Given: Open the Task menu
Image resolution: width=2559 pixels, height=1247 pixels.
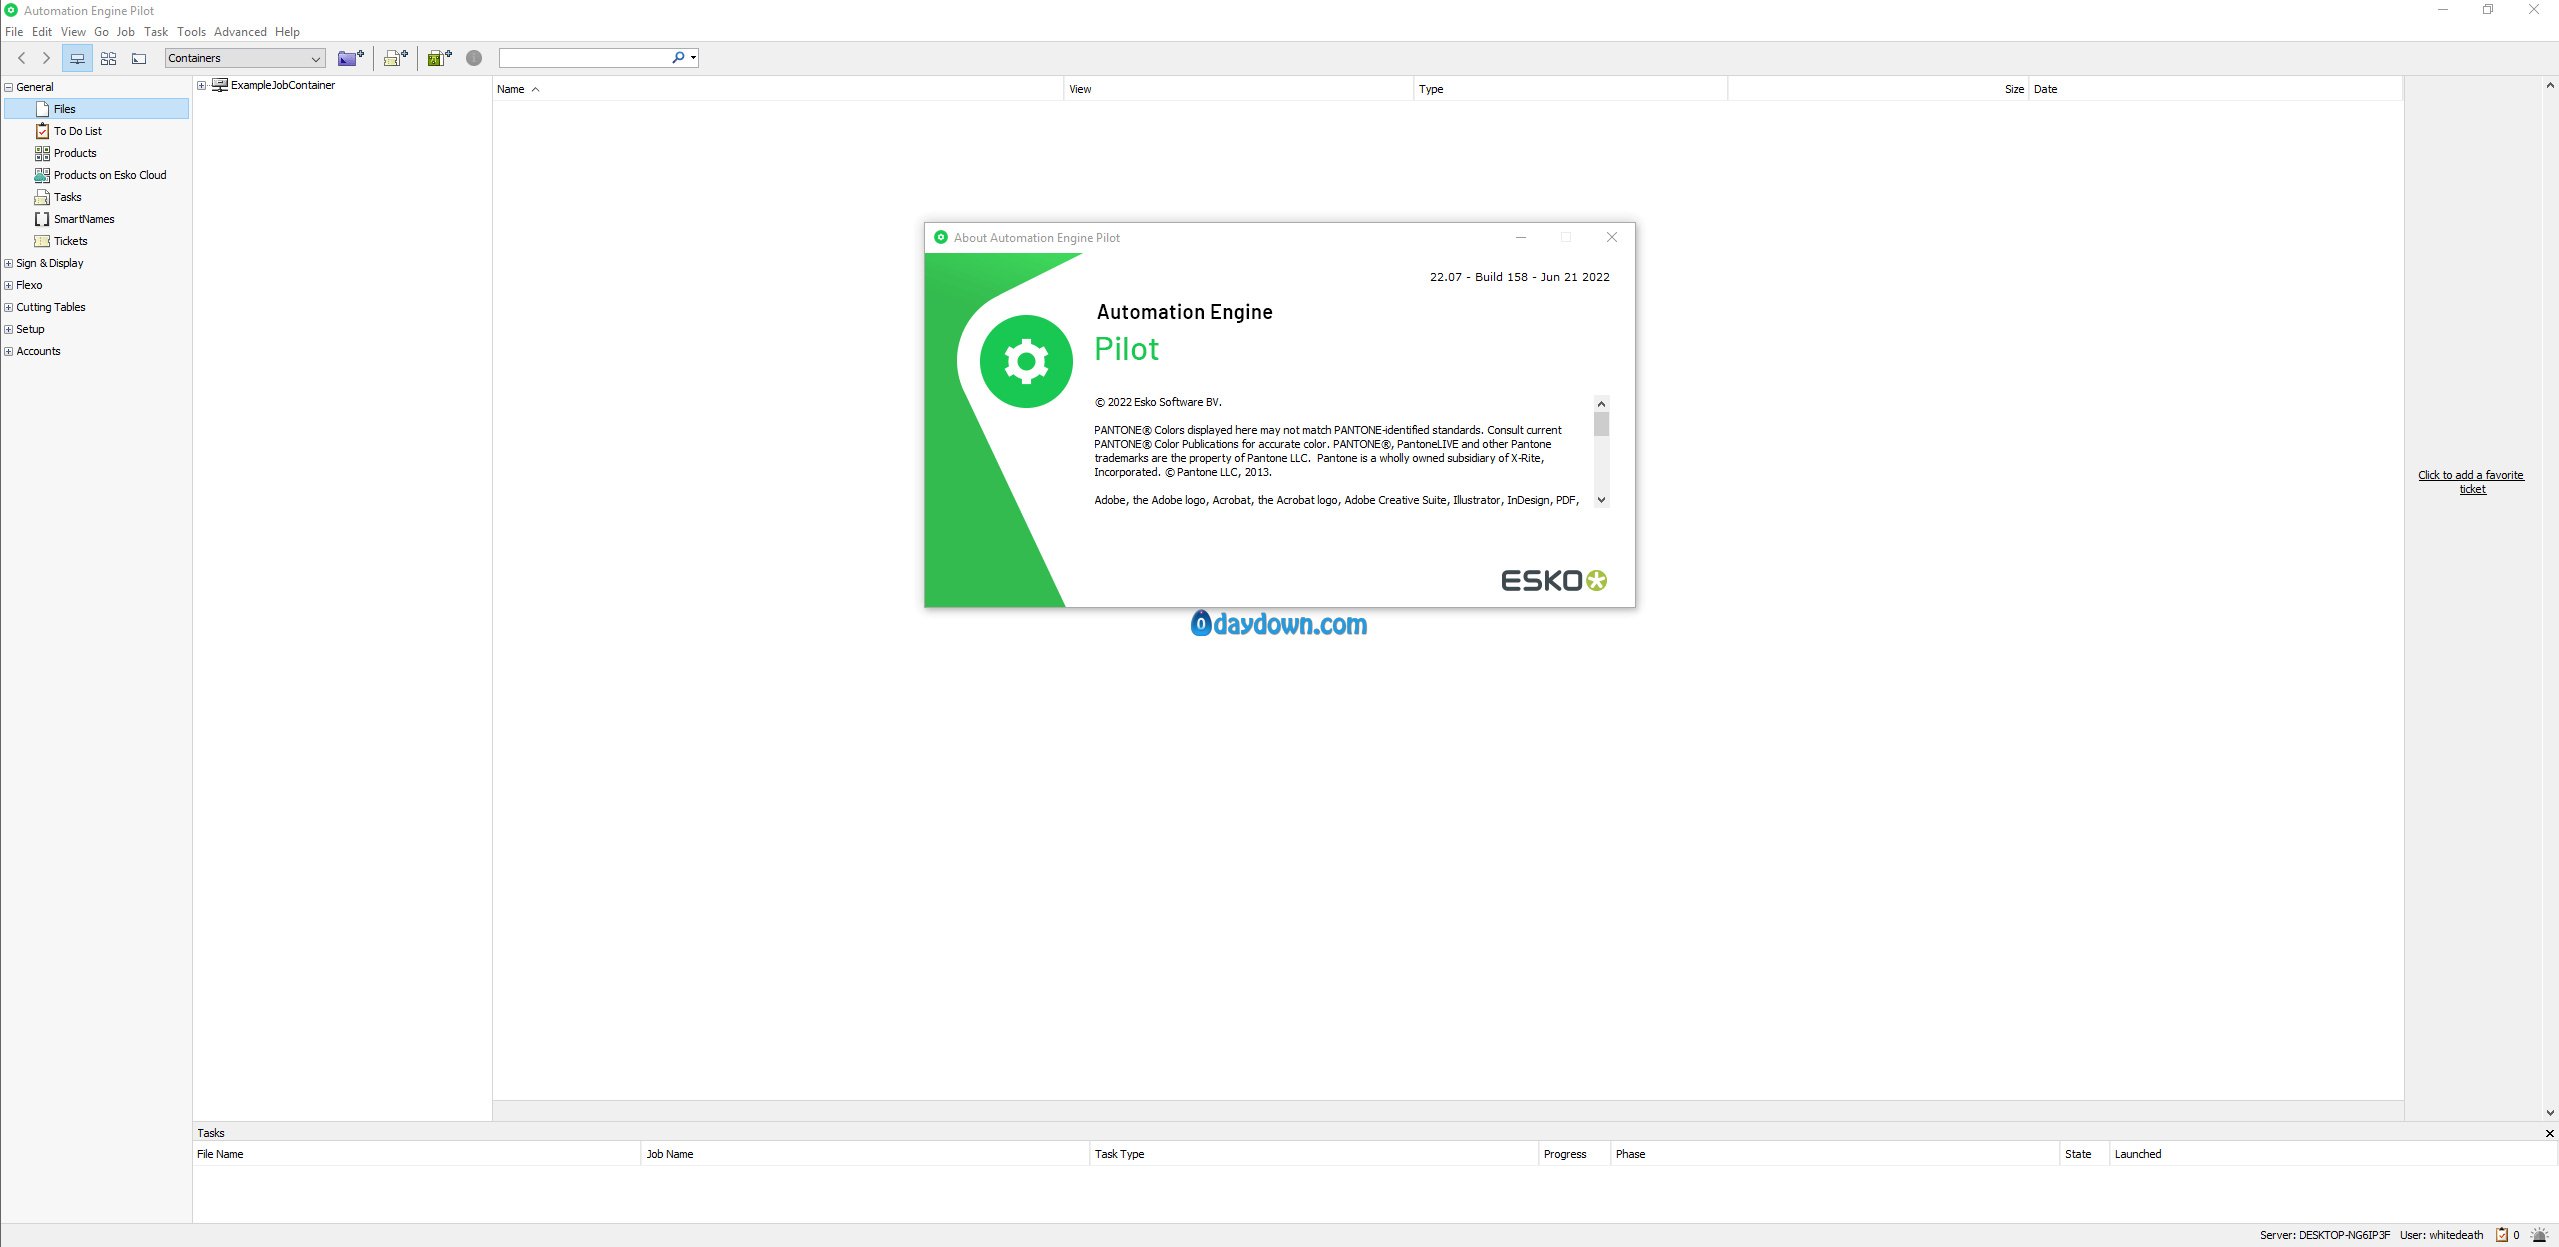Looking at the screenshot, I should tap(156, 32).
